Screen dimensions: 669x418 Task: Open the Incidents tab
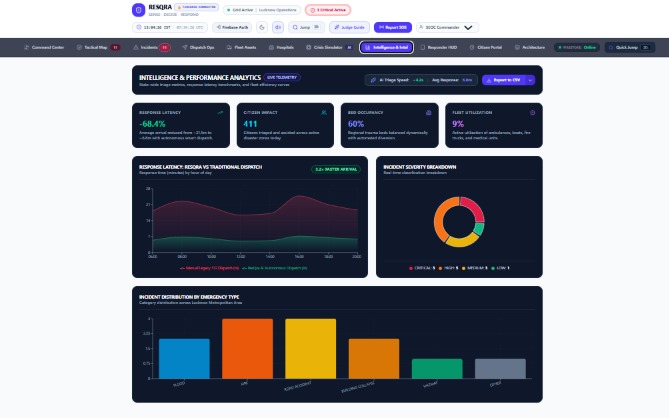point(151,47)
